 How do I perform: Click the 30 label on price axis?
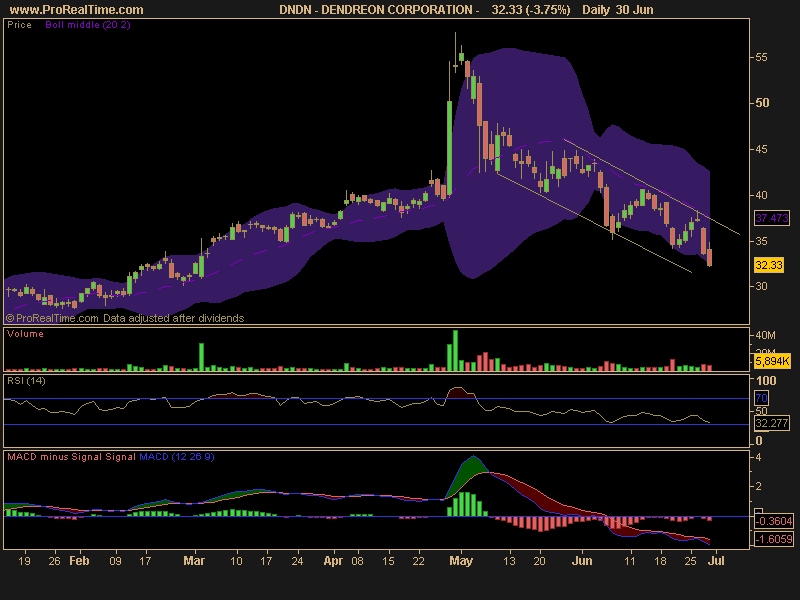coord(761,286)
